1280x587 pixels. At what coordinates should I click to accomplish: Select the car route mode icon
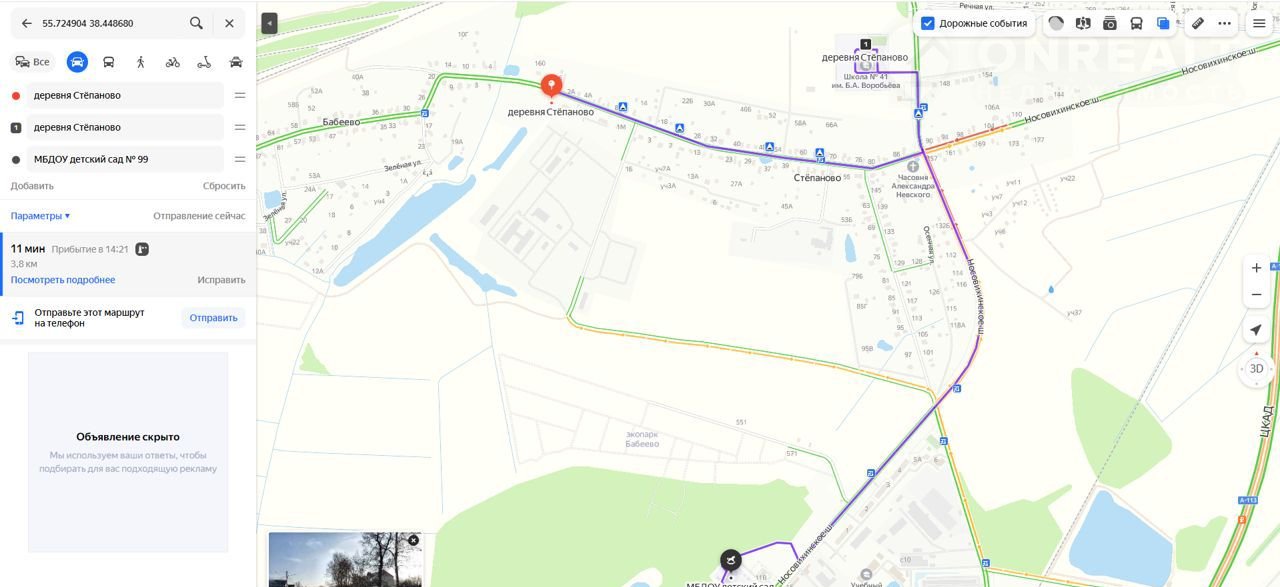[77, 62]
